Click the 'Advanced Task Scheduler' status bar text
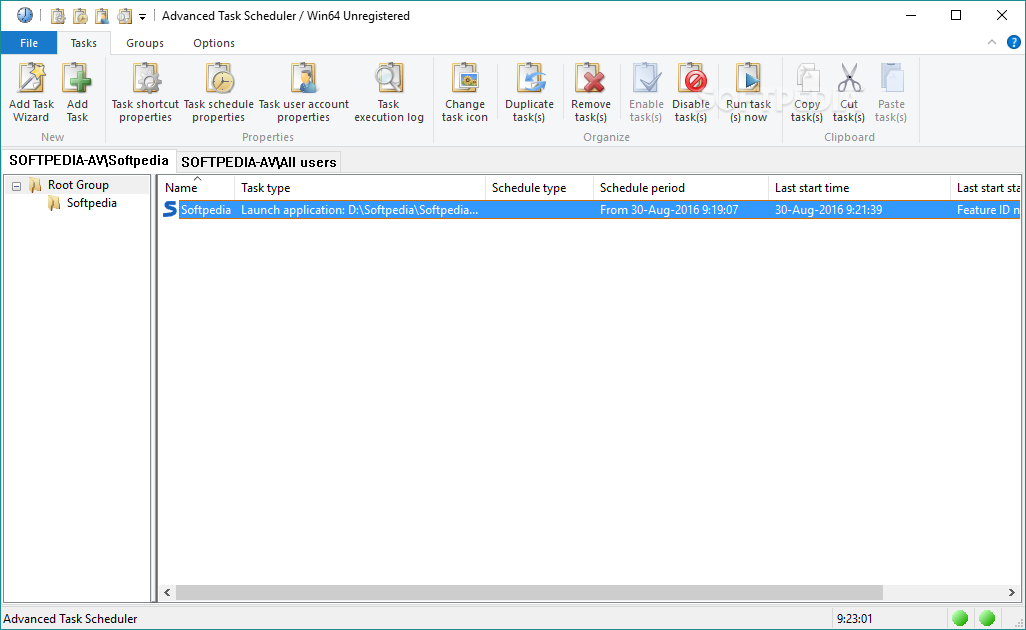1026x630 pixels. pyautogui.click(x=70, y=619)
